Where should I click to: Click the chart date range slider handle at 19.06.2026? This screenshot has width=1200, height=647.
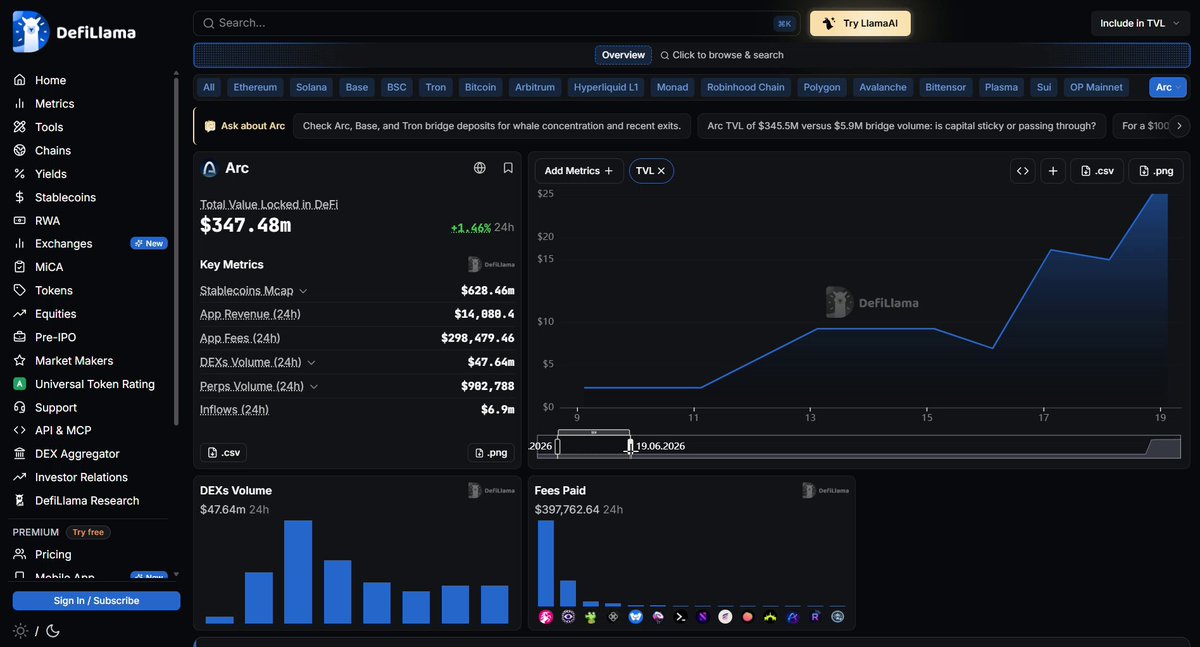point(630,446)
